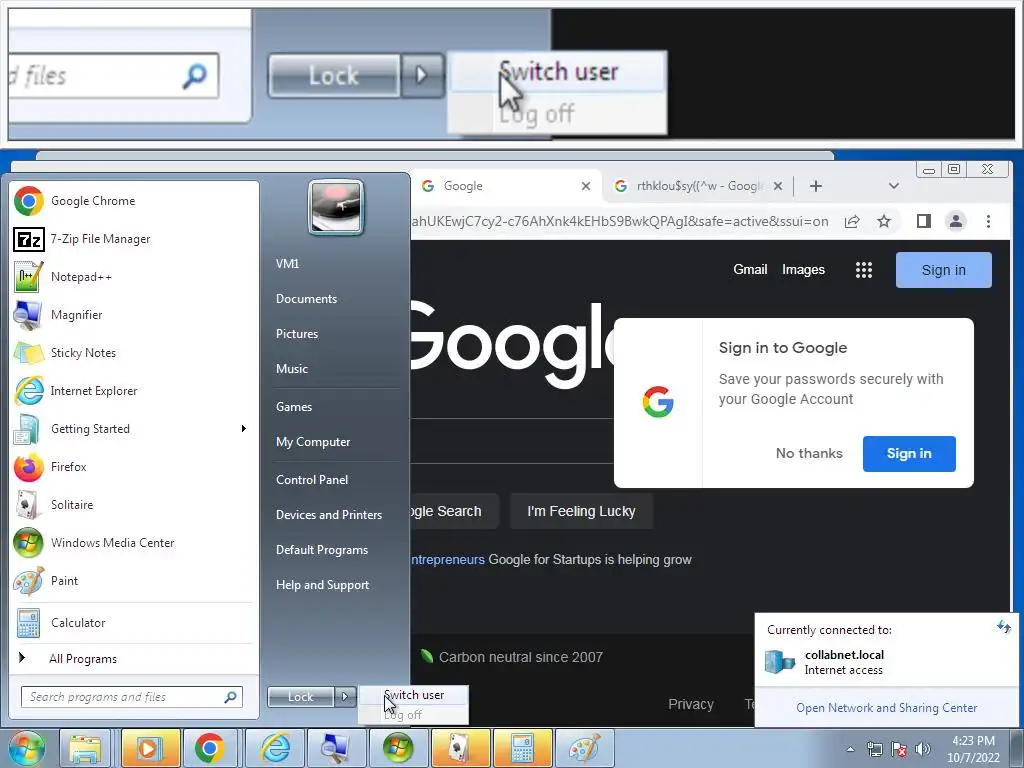
Task: Launch Firefox from Start menu
Action: pos(133,466)
